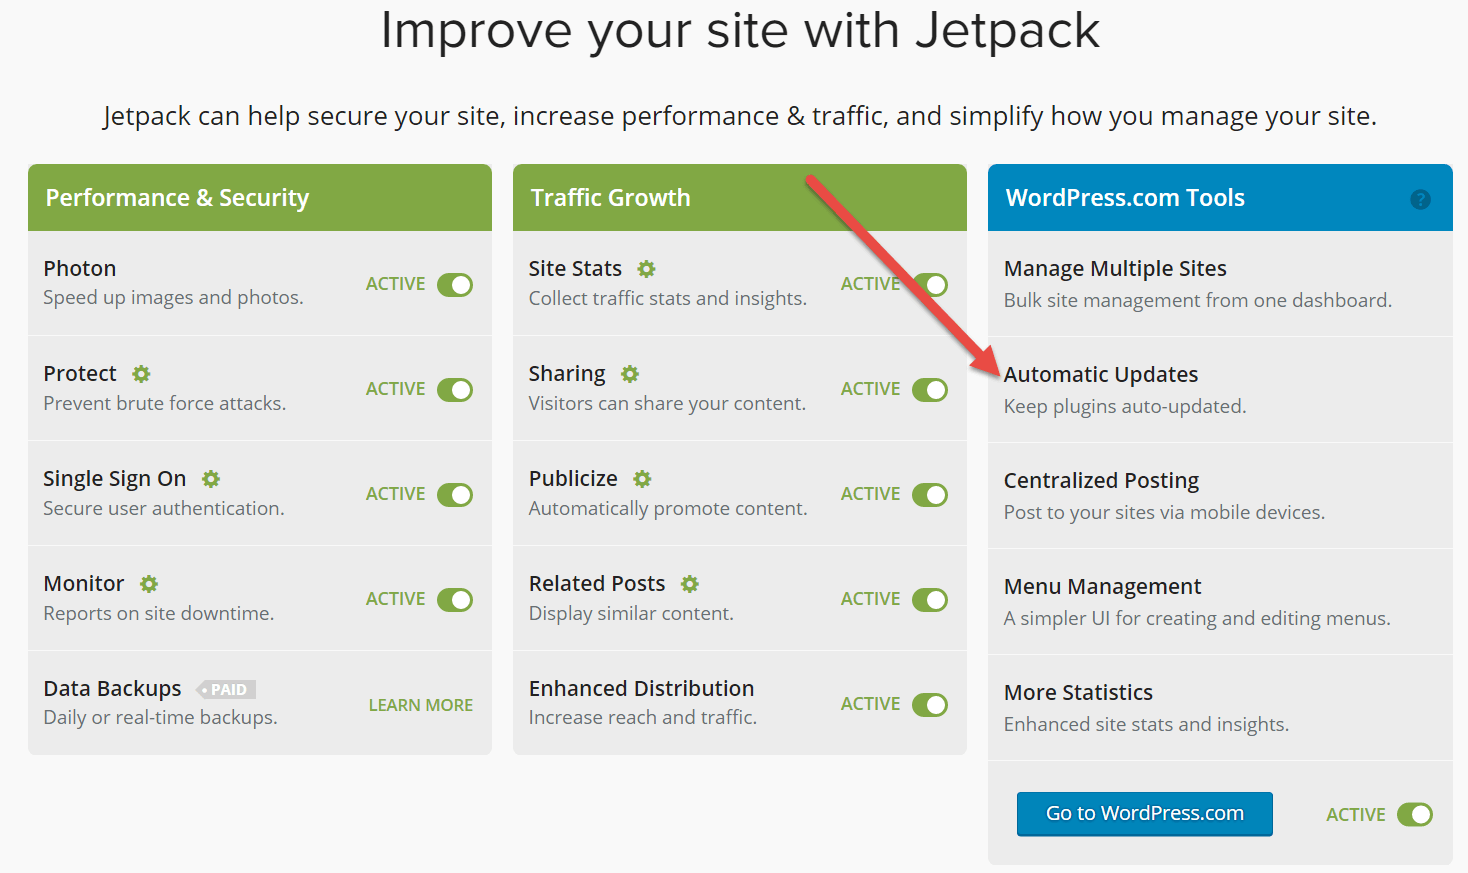Open Site Stats settings gear
Screen dimensions: 1468x873
pos(647,269)
